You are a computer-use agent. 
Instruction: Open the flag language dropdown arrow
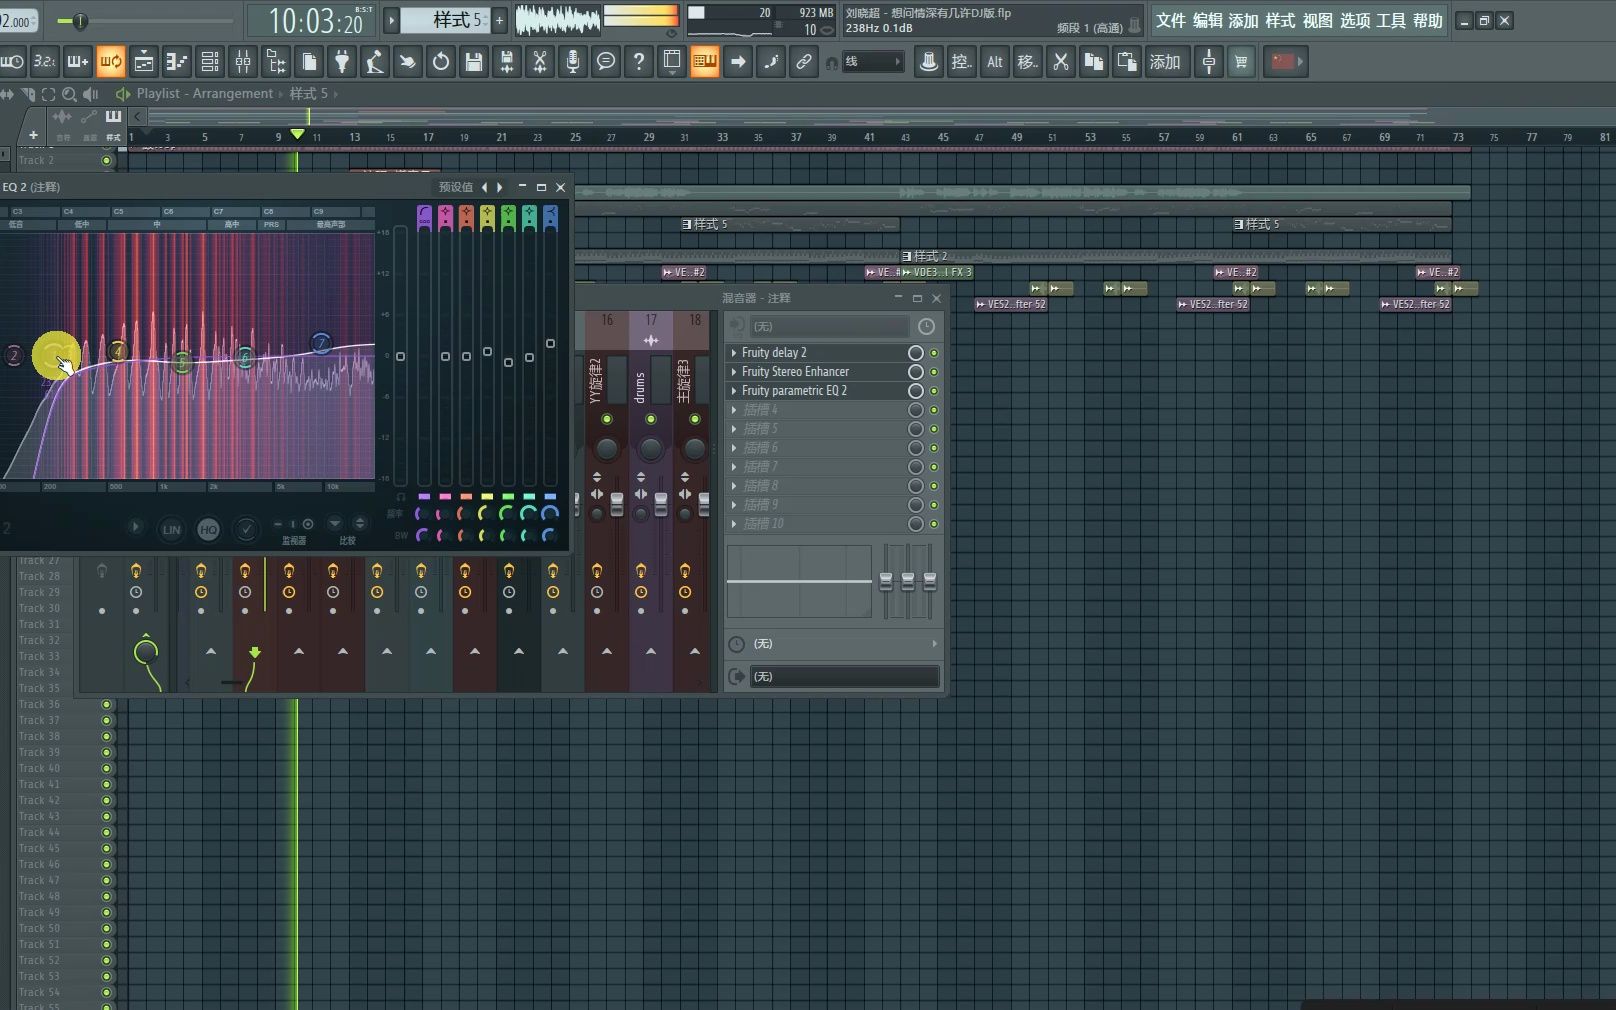pyautogui.click(x=1300, y=62)
